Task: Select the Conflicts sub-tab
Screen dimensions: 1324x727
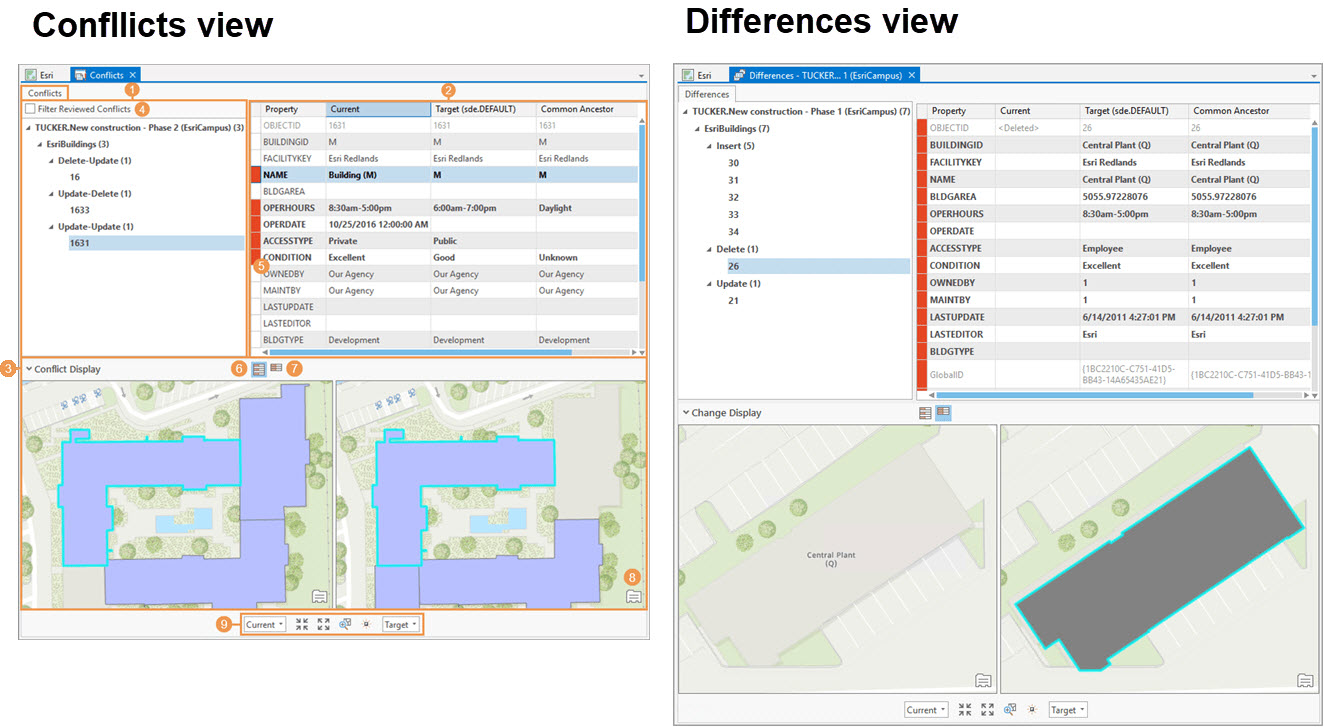Action: pyautogui.click(x=45, y=91)
